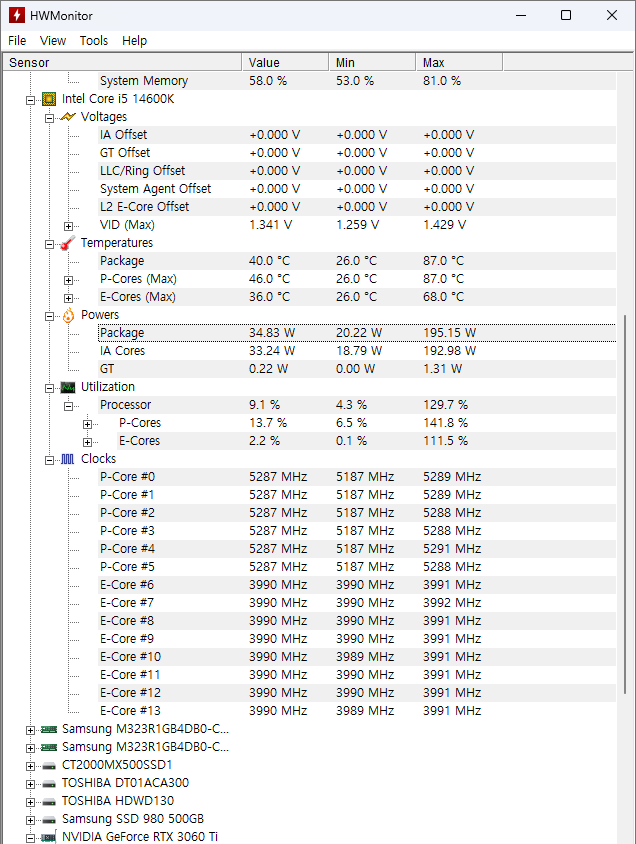636x844 pixels.
Task: Click the 5291 MHz max clock value
Action: pos(452,549)
